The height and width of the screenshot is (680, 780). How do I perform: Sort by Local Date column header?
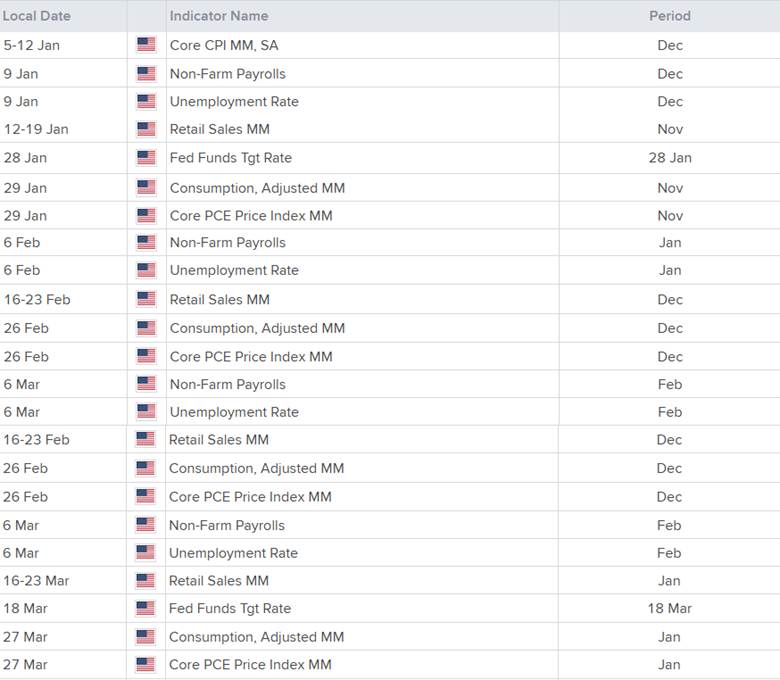click(x=36, y=16)
